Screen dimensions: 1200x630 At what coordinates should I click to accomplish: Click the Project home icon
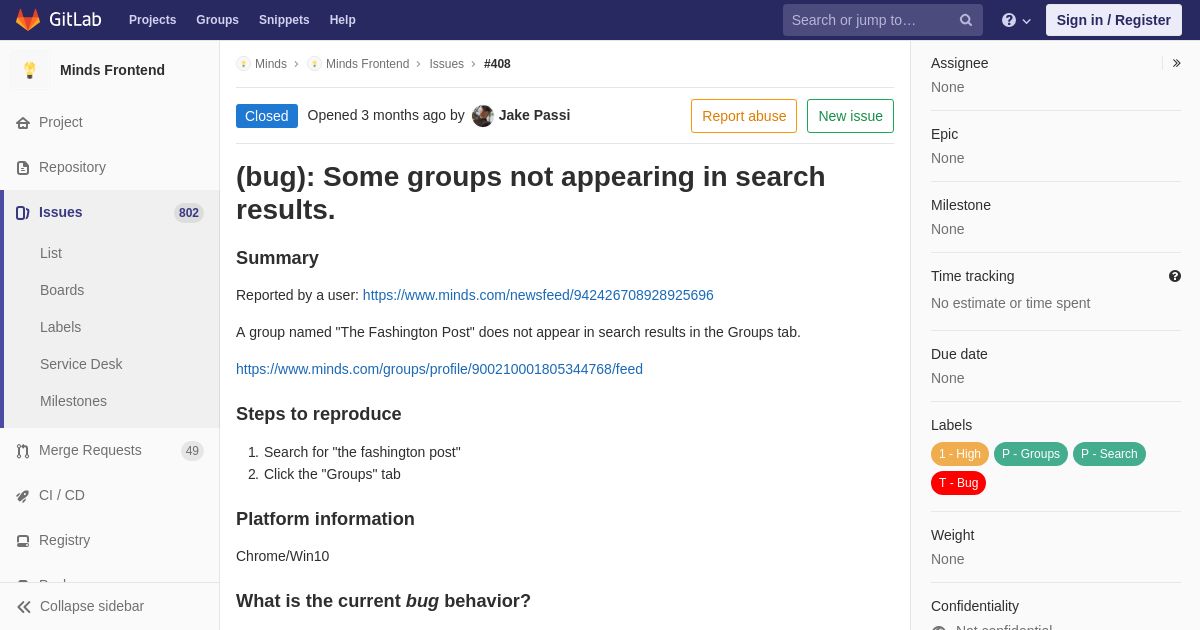click(x=23, y=123)
